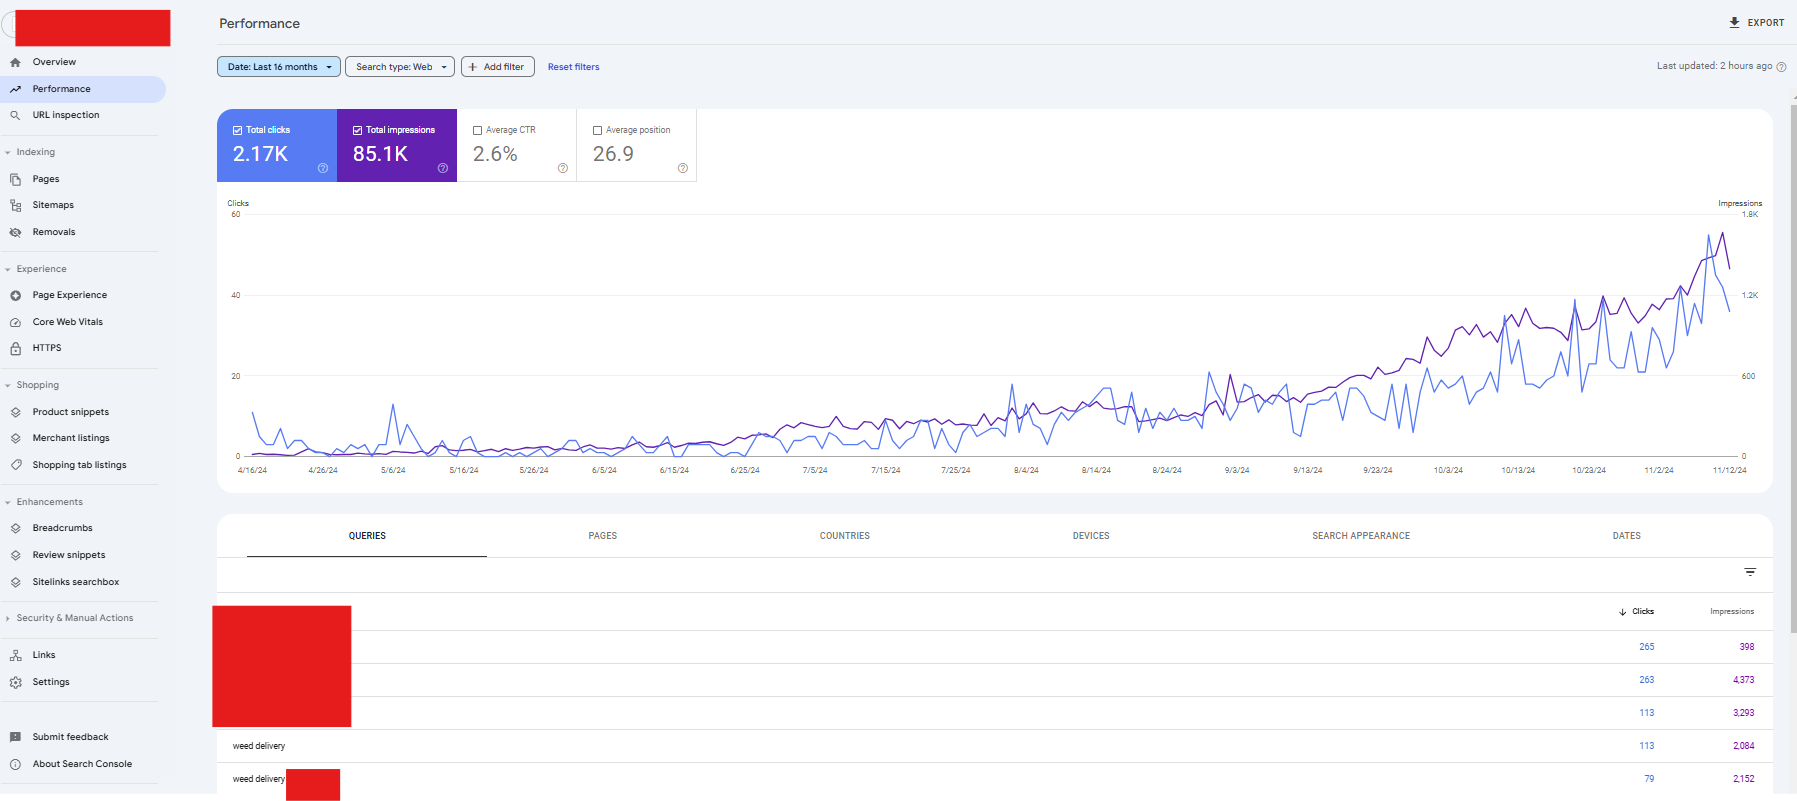Expand Security & Manual Actions section
Viewport: 1797px width, 801px height.
click(x=8, y=618)
